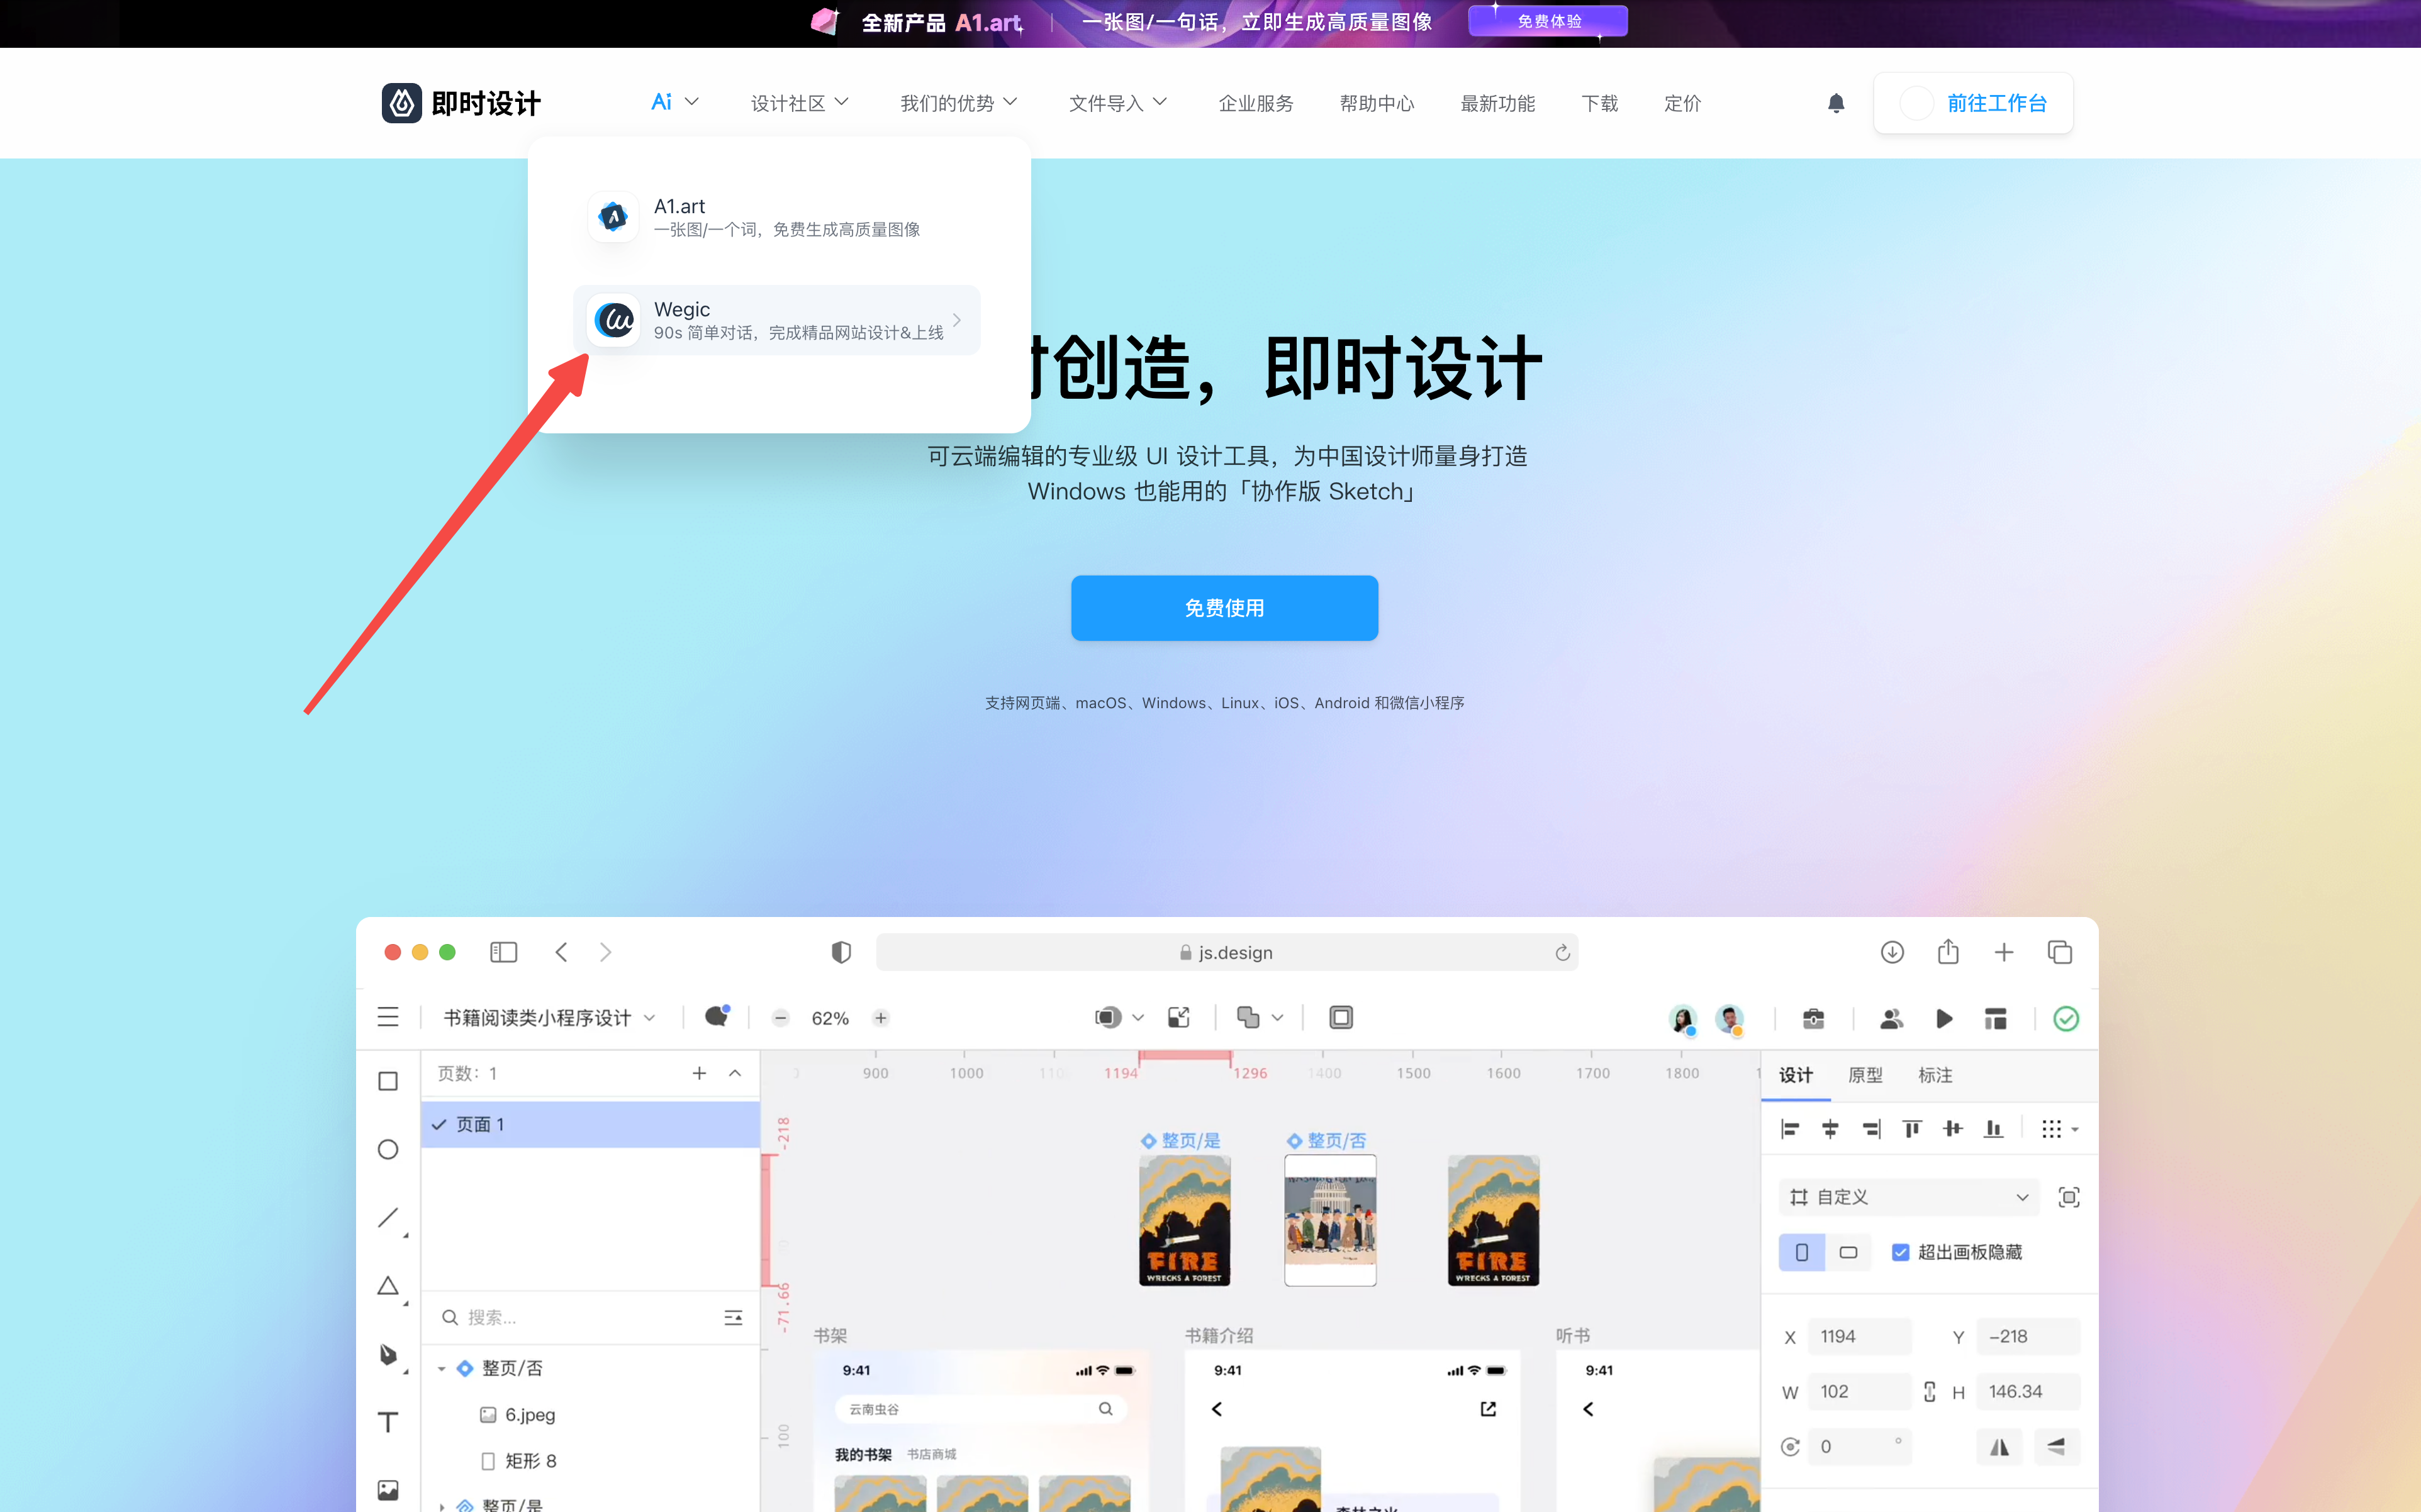Click the 免费使用 button
The image size is (2421, 1512).
(1224, 608)
